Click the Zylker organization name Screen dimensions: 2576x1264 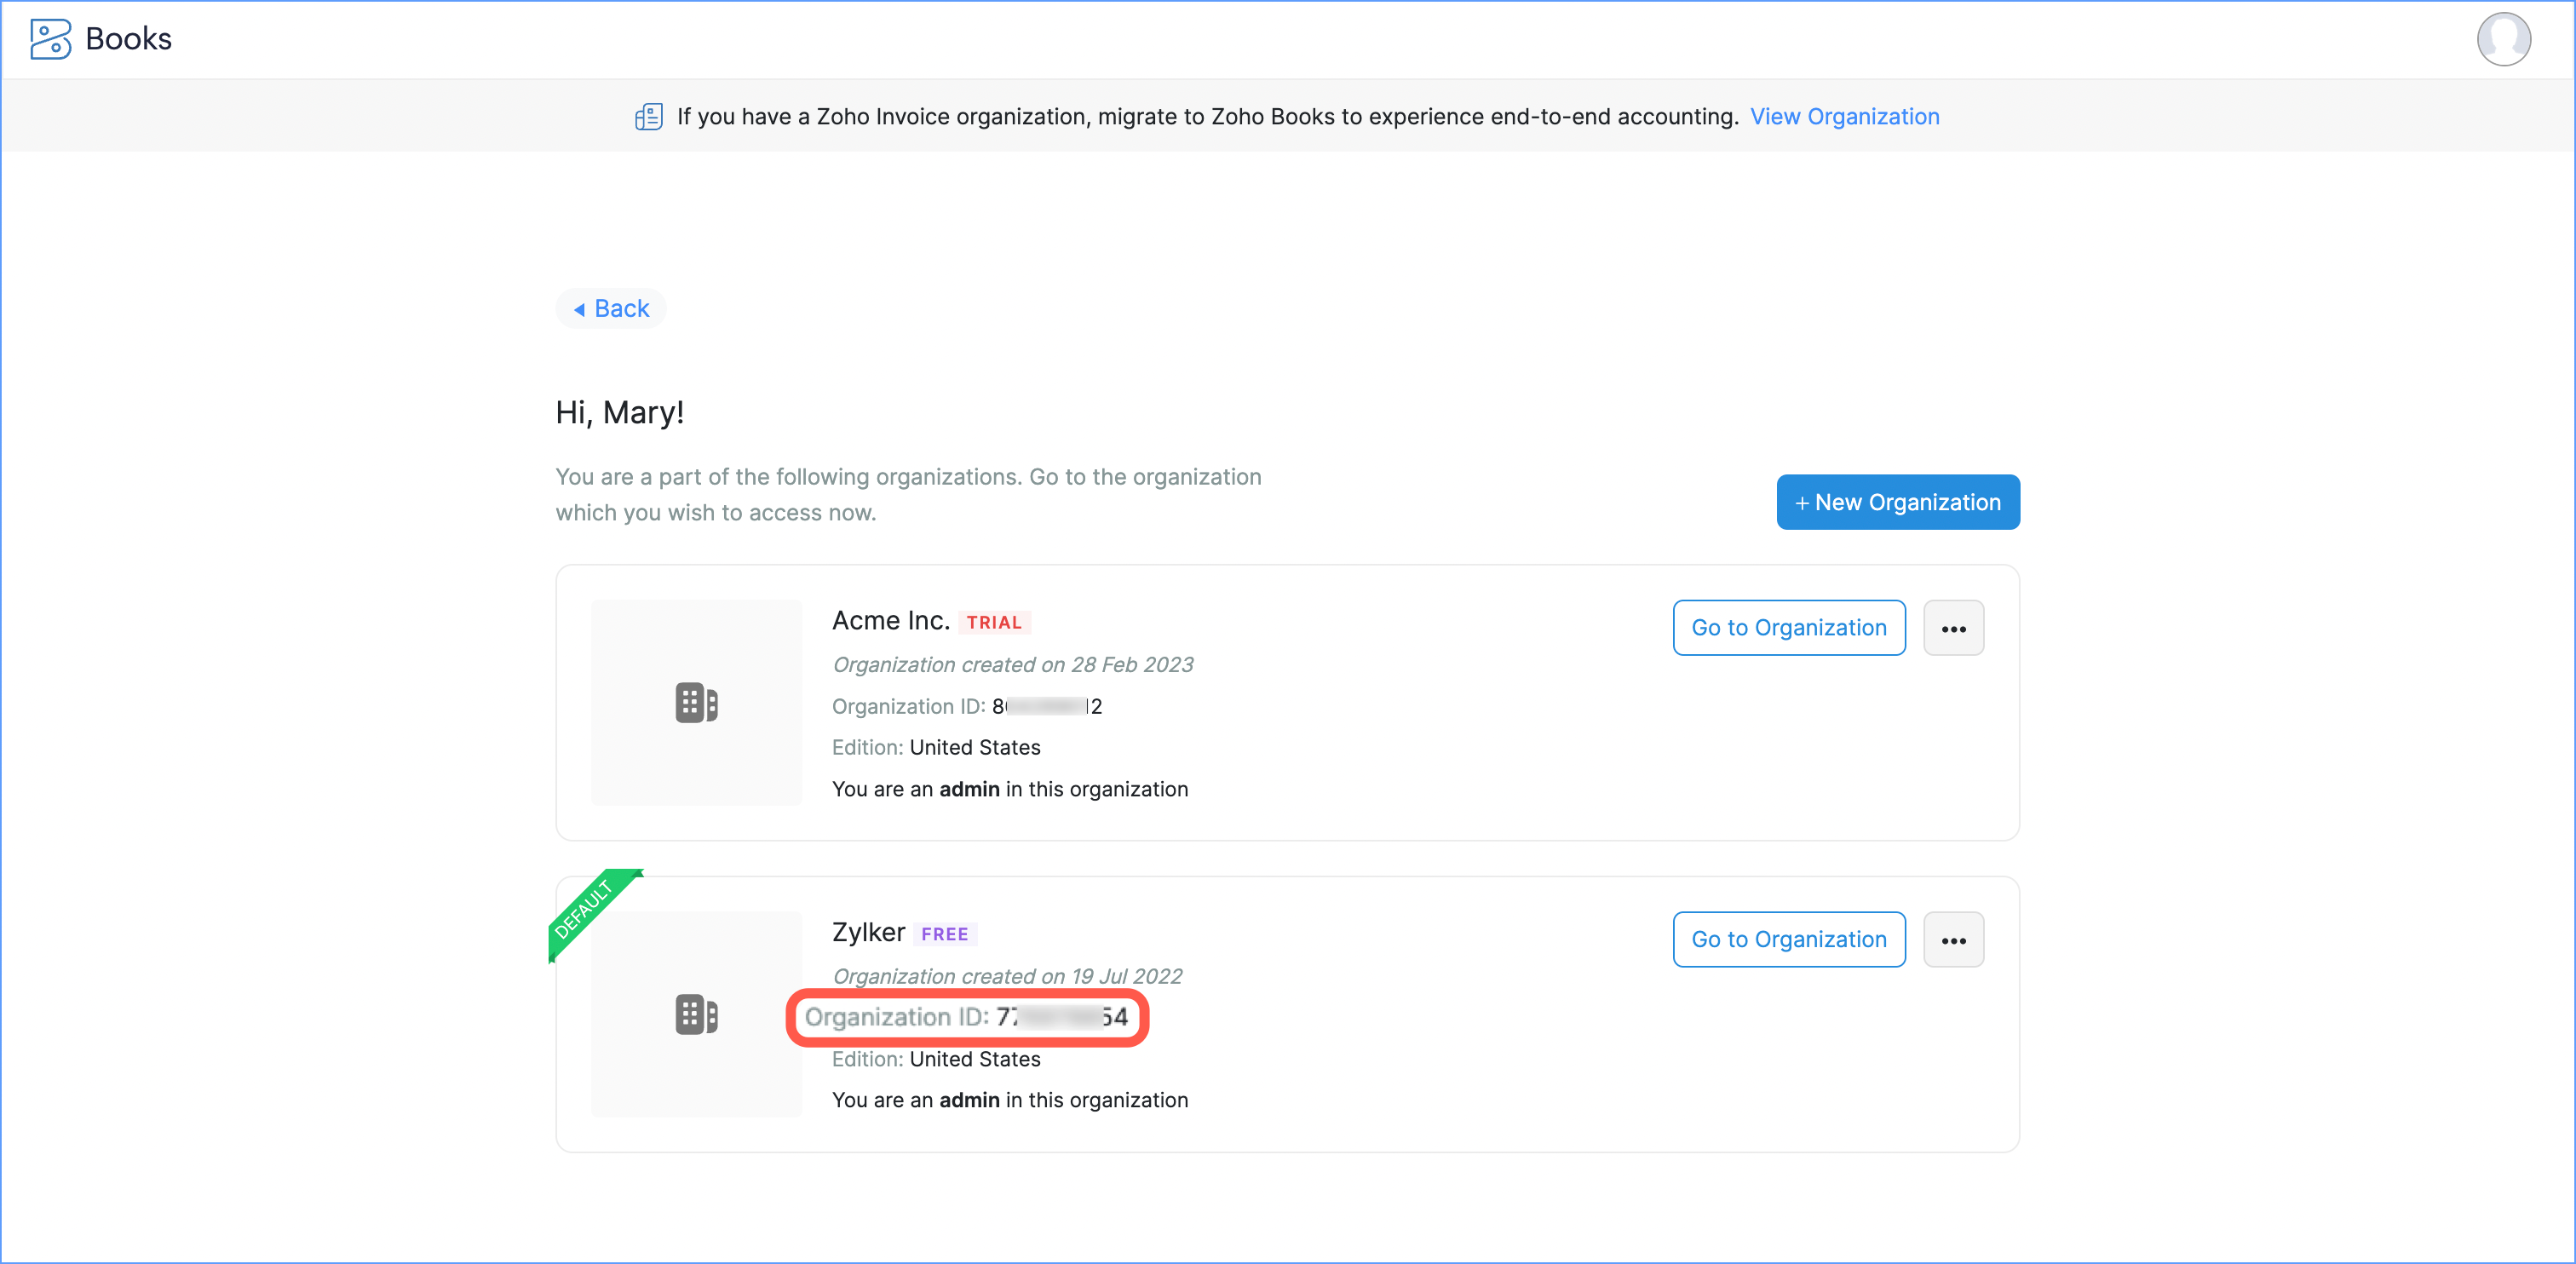point(868,933)
